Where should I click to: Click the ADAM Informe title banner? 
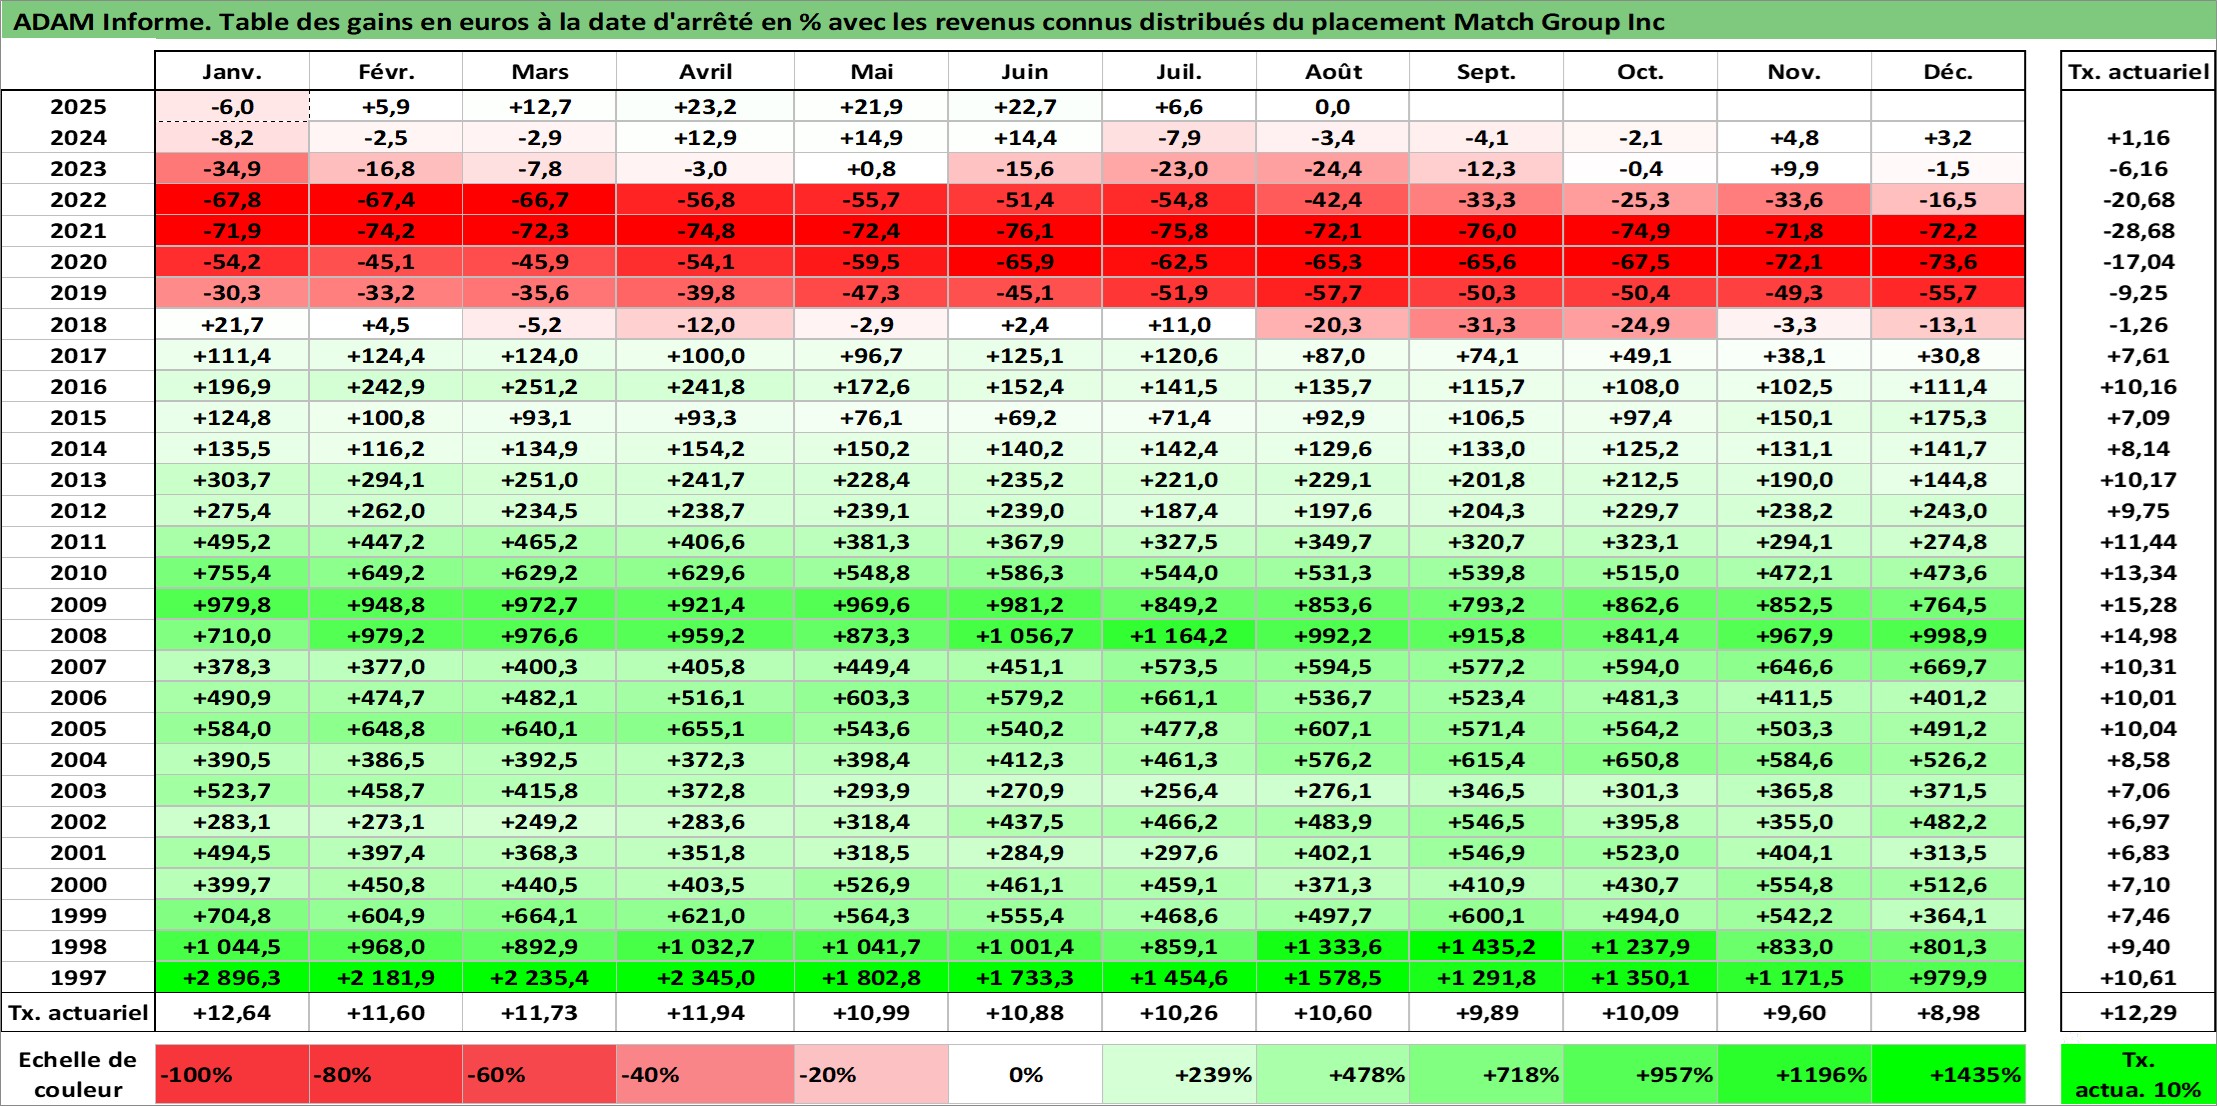1108,20
